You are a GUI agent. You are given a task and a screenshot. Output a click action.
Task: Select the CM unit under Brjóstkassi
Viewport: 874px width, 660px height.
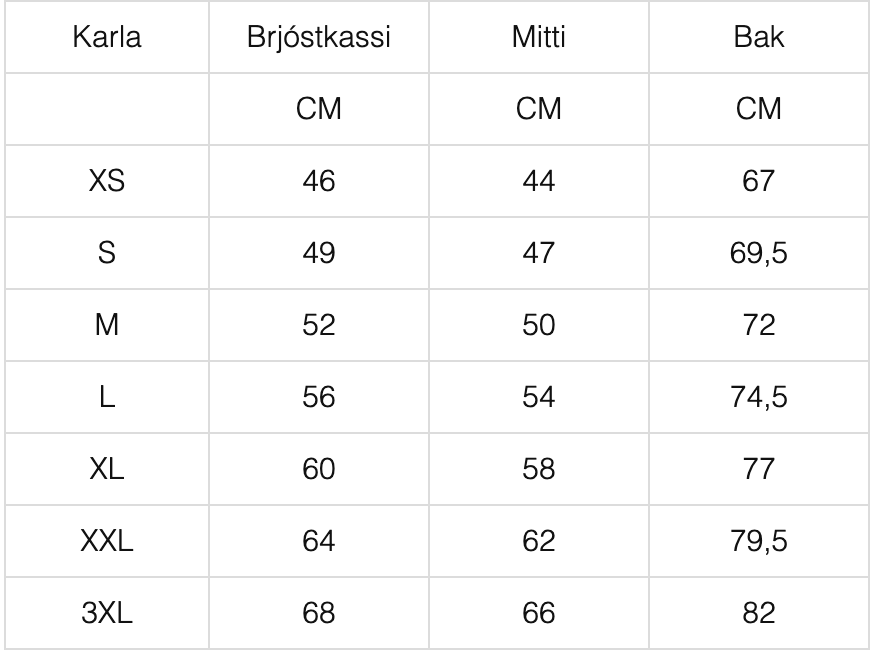click(318, 109)
